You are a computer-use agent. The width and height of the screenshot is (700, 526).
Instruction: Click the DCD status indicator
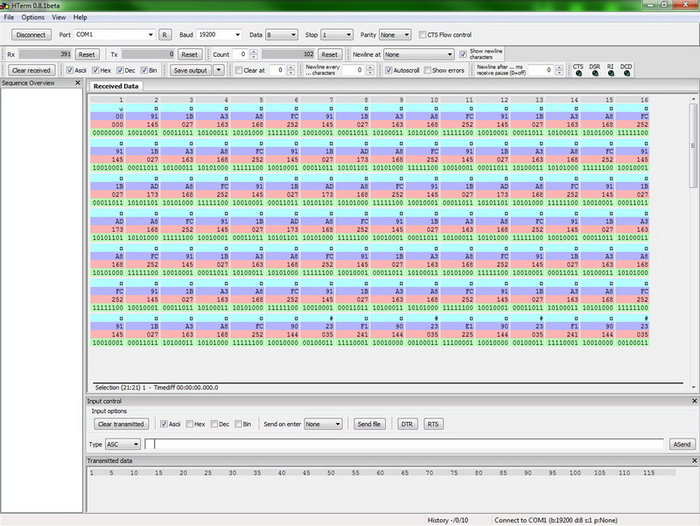click(x=626, y=70)
